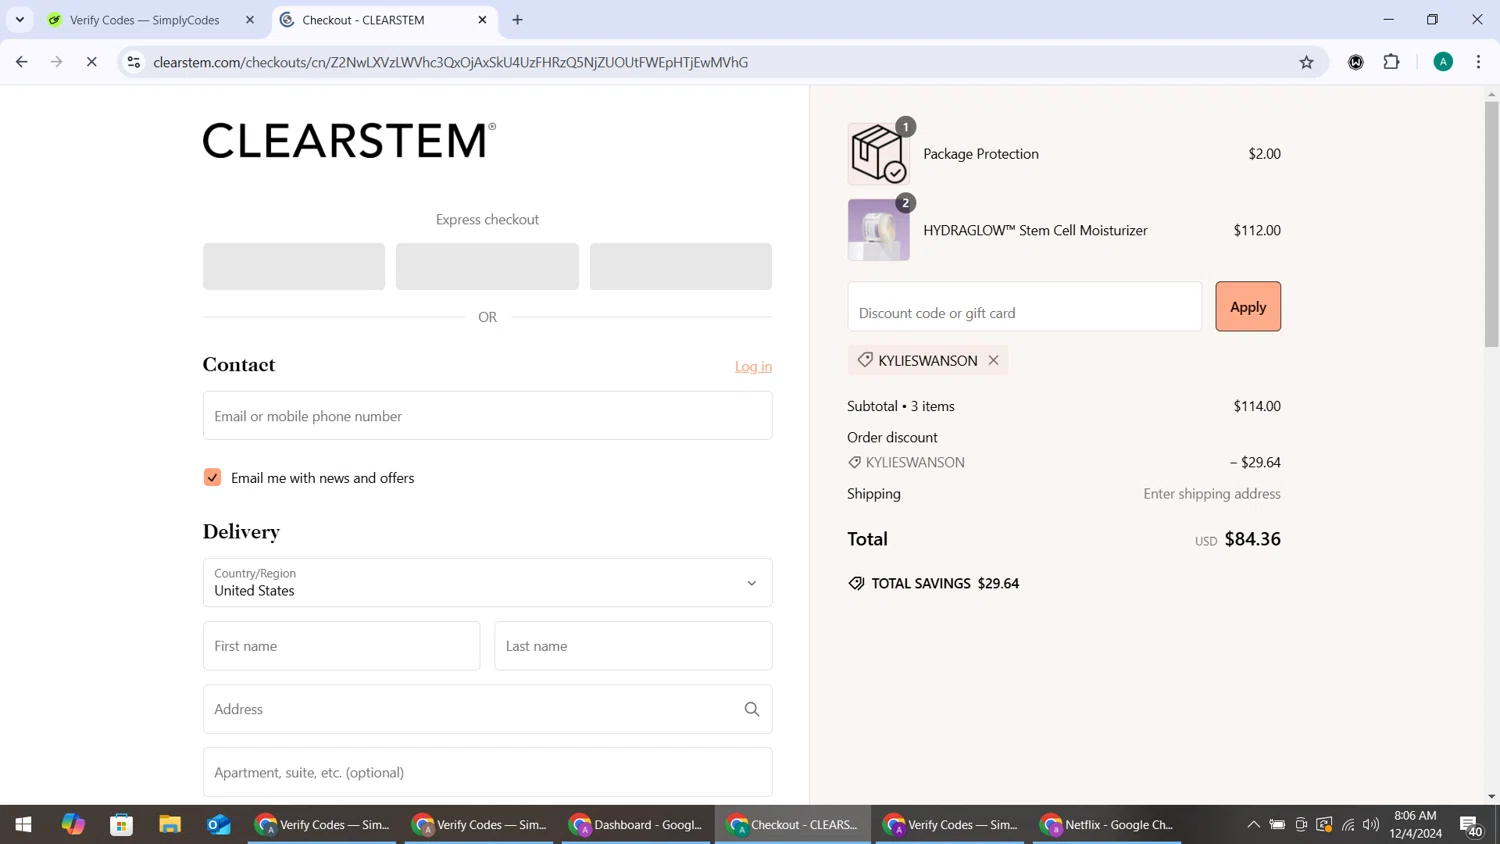Click the first express checkout button
This screenshot has width=1500, height=844.
pos(294,266)
